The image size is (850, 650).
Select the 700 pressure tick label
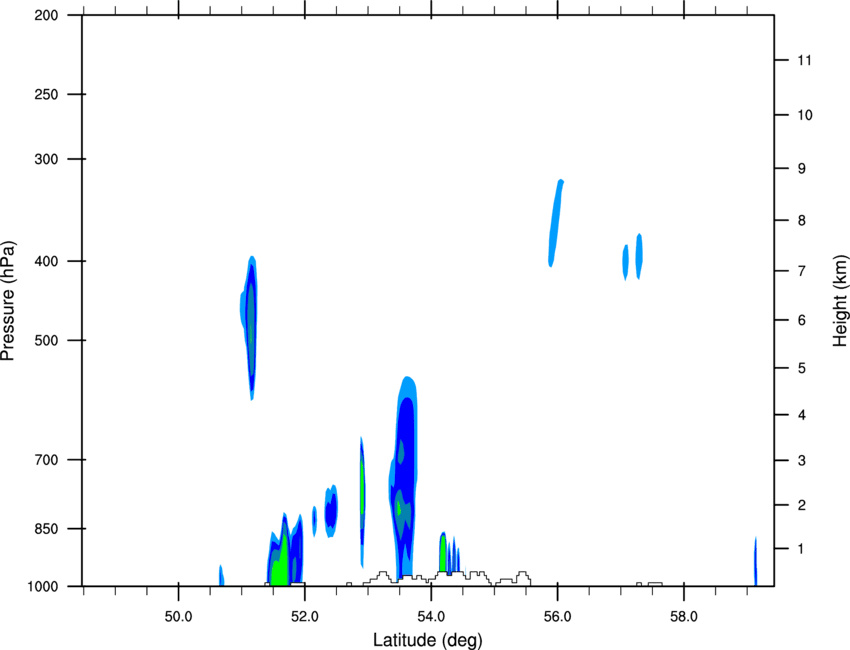click(x=46, y=460)
